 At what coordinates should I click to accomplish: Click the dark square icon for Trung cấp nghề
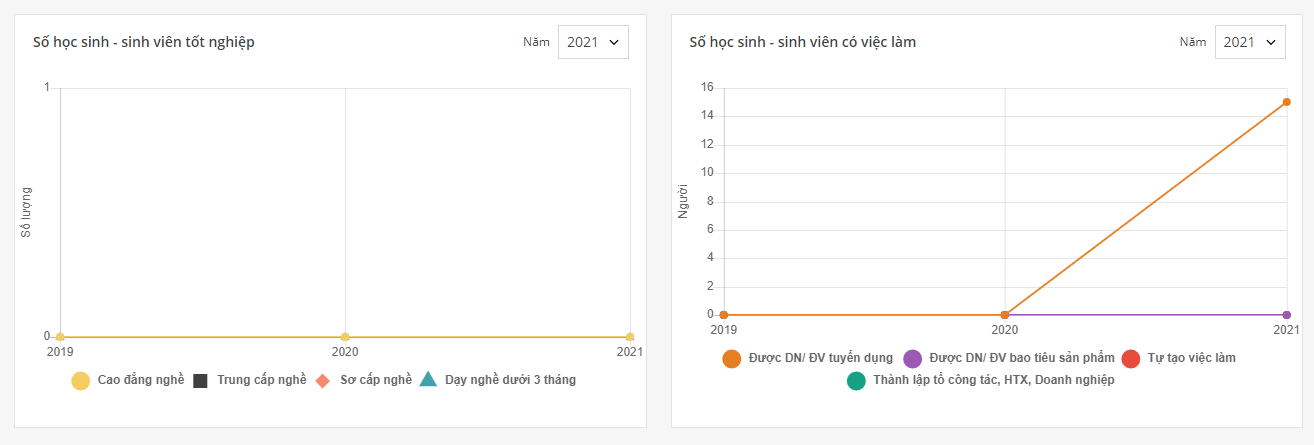tap(200, 380)
